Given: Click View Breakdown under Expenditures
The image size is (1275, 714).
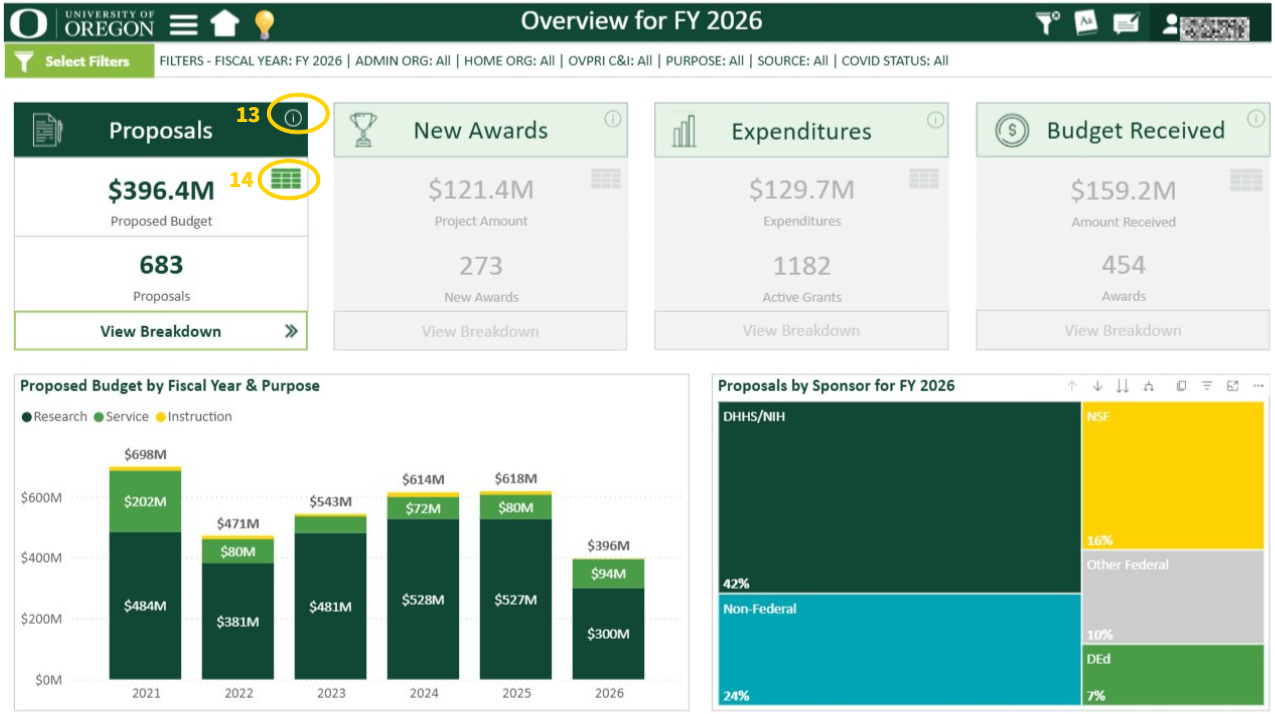Looking at the screenshot, I should tap(801, 330).
